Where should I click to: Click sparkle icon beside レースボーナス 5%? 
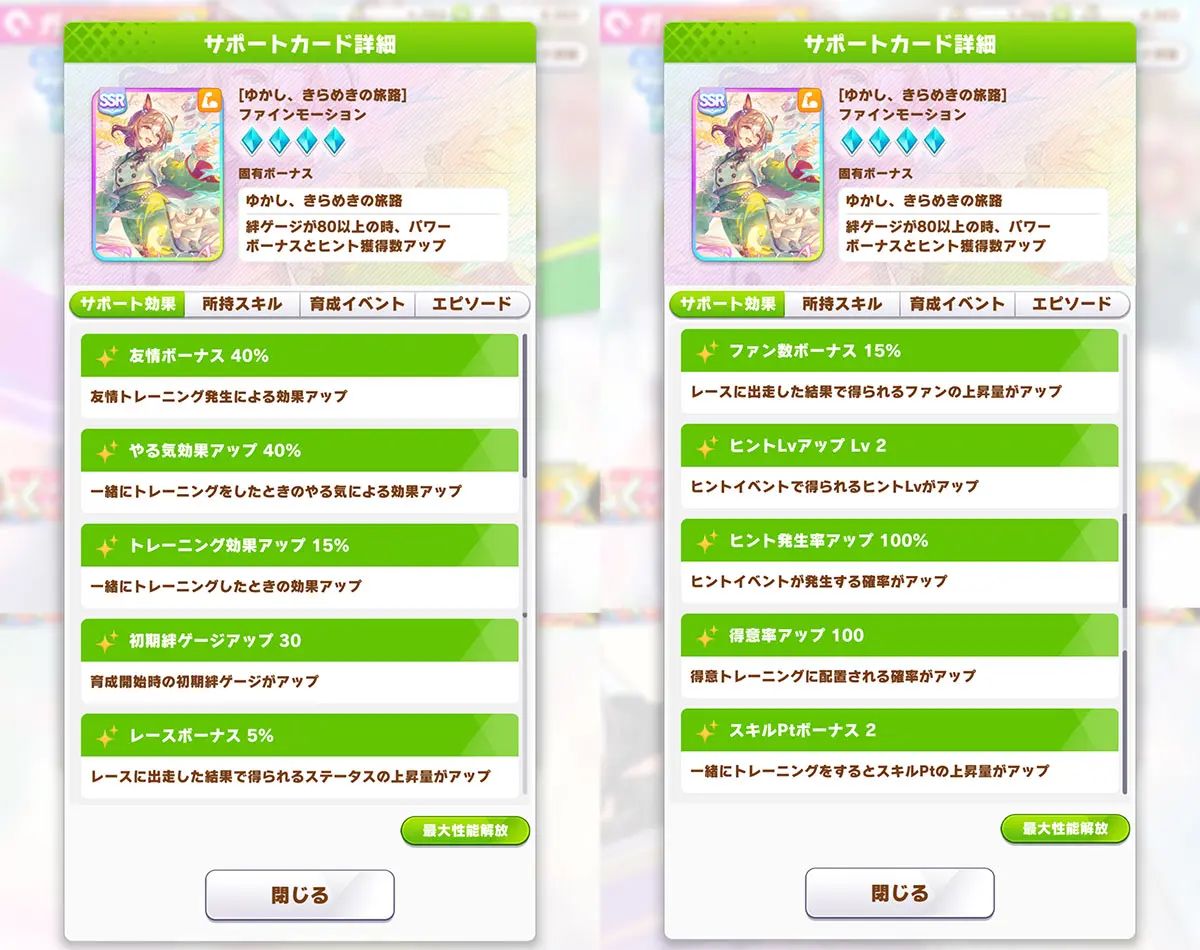[107, 736]
